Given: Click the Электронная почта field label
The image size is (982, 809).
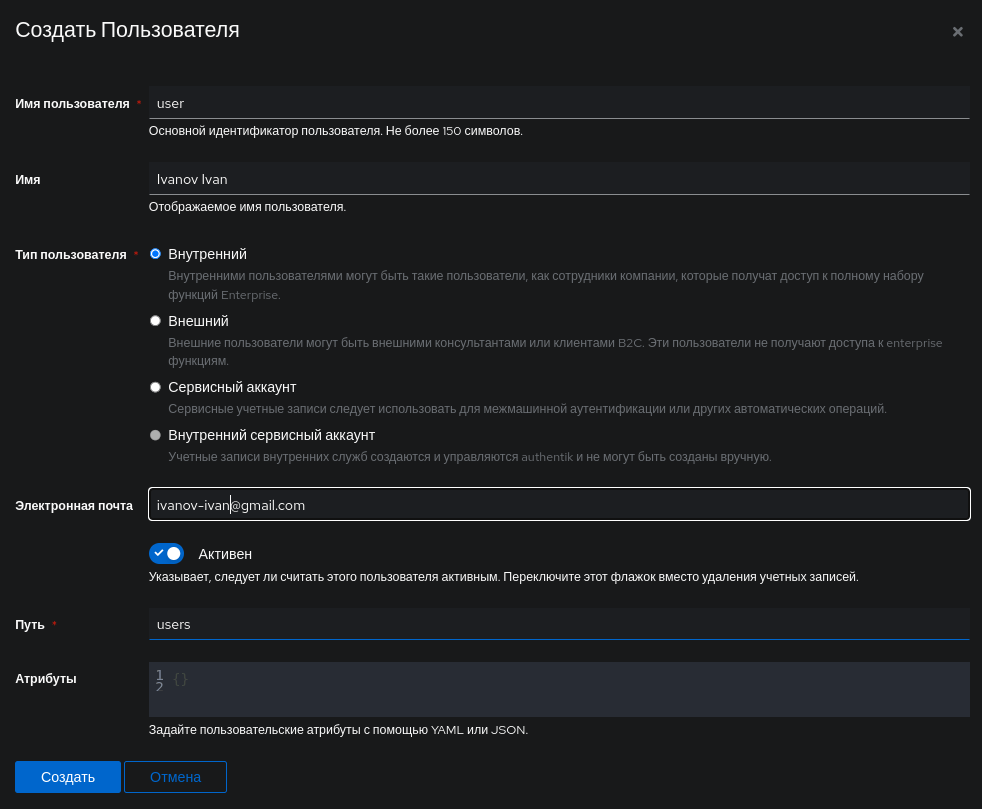Looking at the screenshot, I should pyautogui.click(x=74, y=506).
